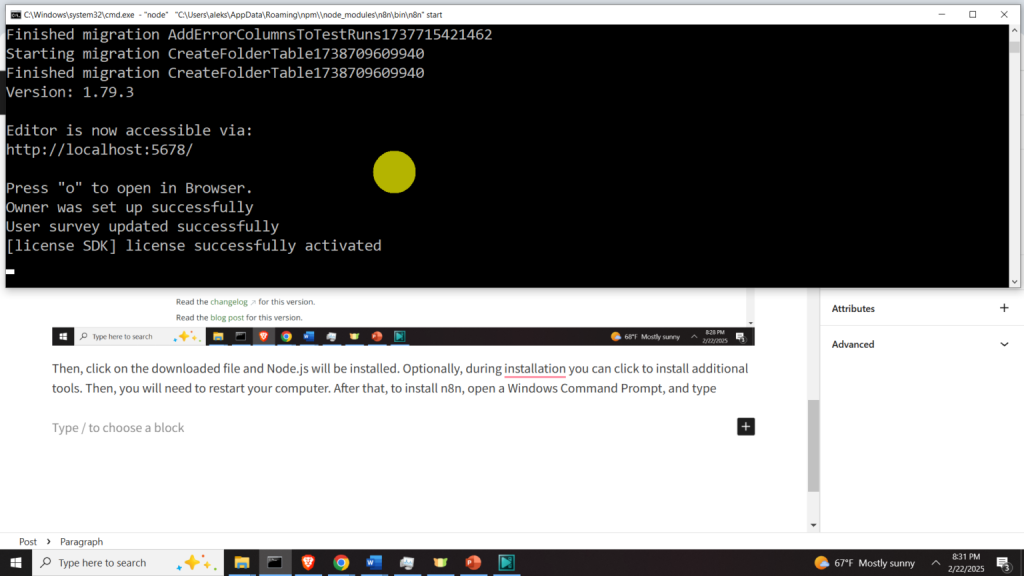The width and height of the screenshot is (1024, 576).
Task: Click the Windows Start button
Action: [x=16, y=563]
